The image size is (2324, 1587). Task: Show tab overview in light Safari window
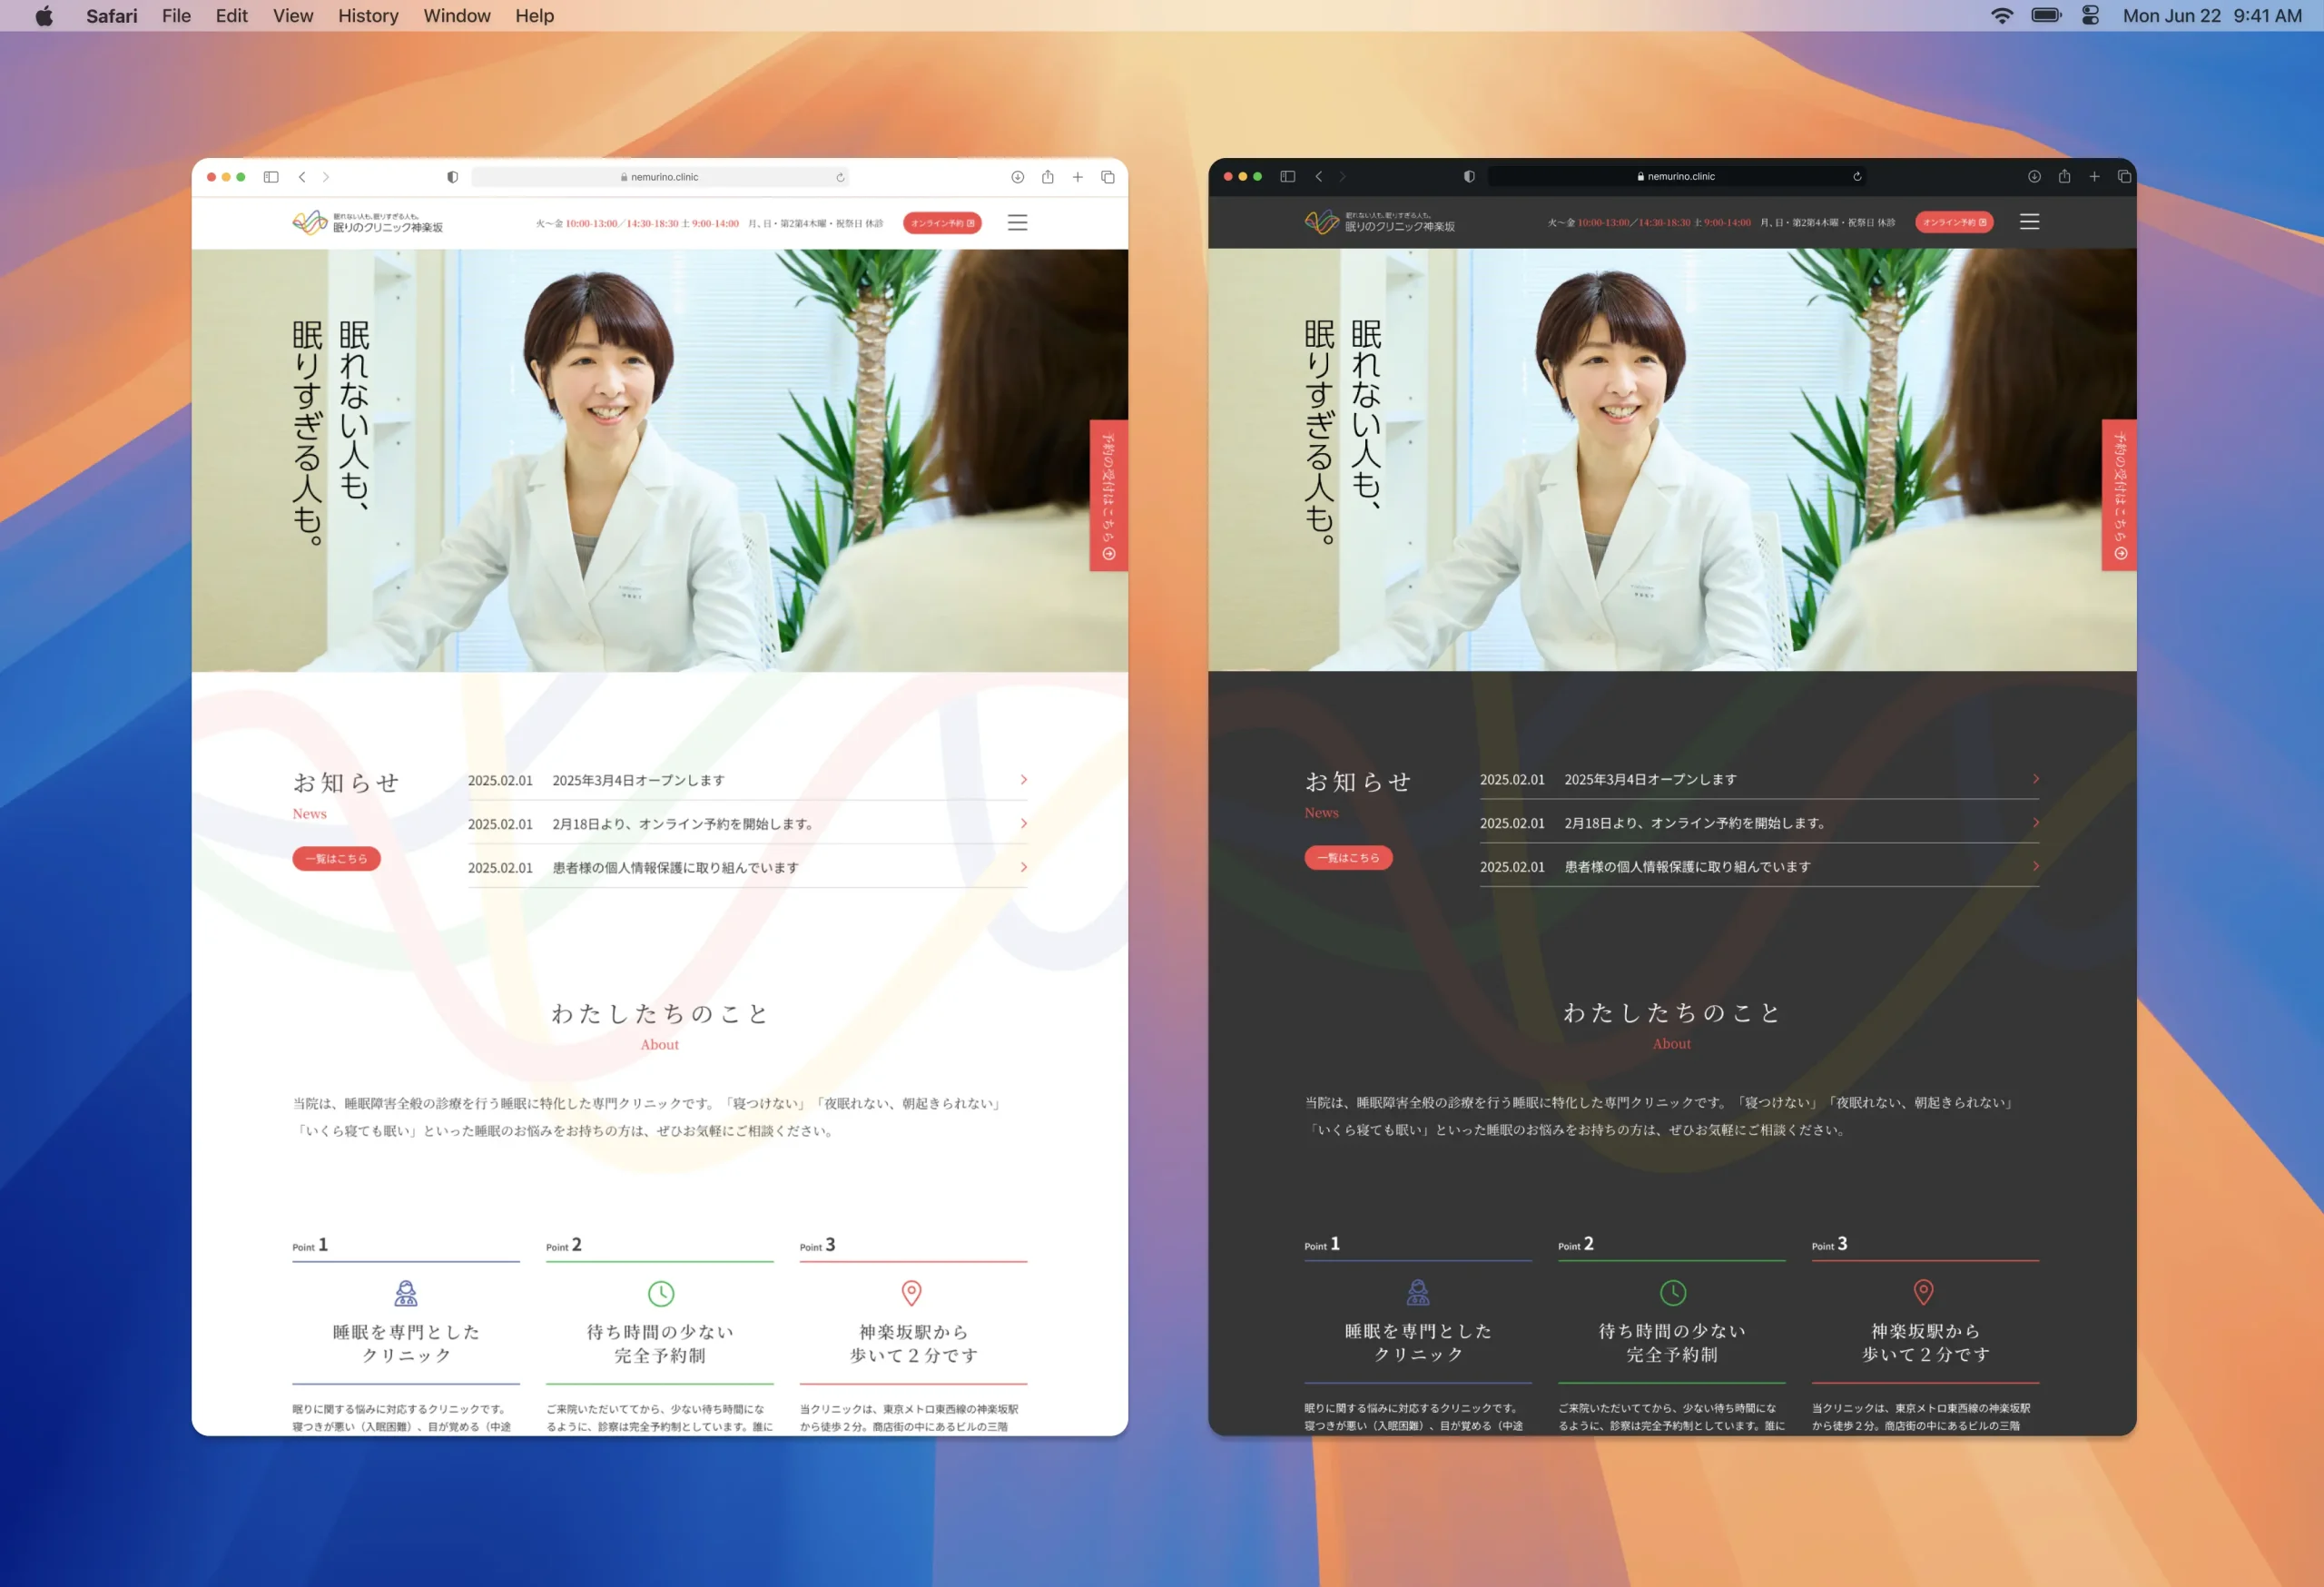[1108, 177]
